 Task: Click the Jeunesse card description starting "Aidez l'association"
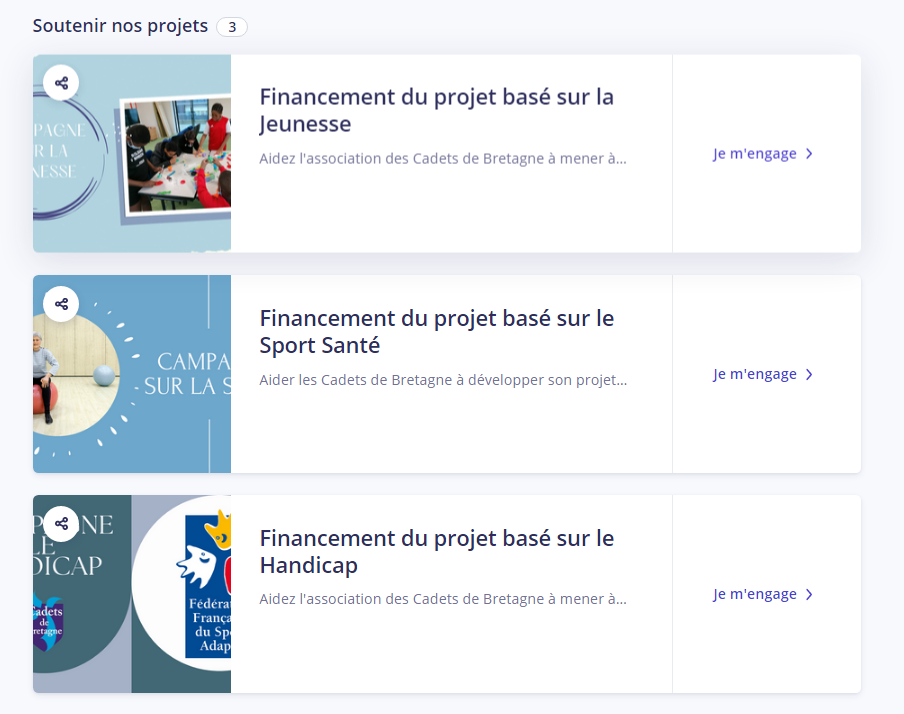pos(442,158)
